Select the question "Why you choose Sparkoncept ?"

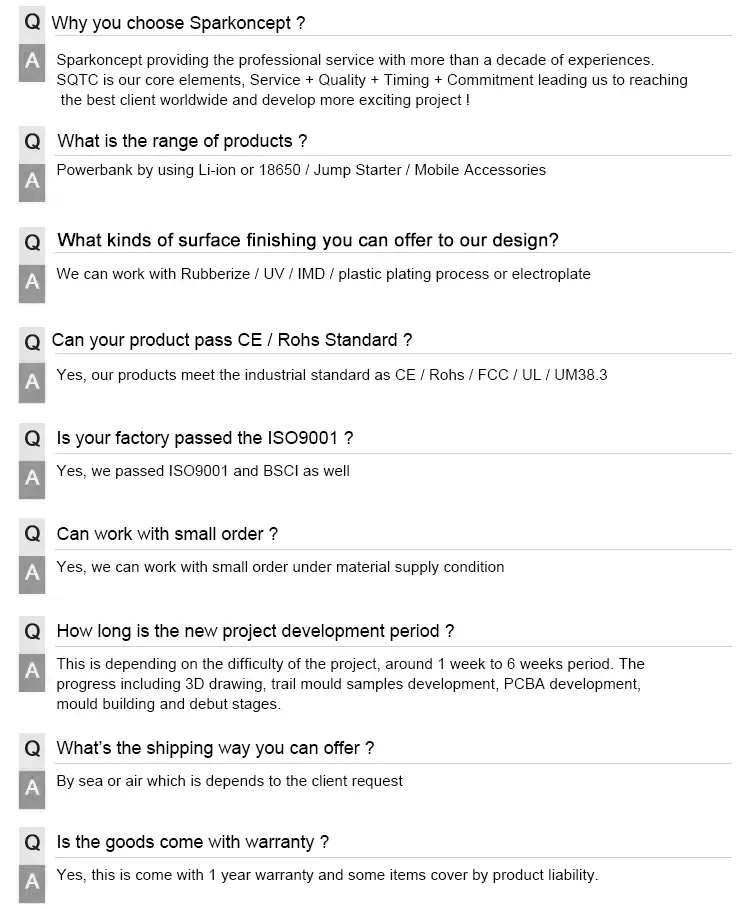178,22
